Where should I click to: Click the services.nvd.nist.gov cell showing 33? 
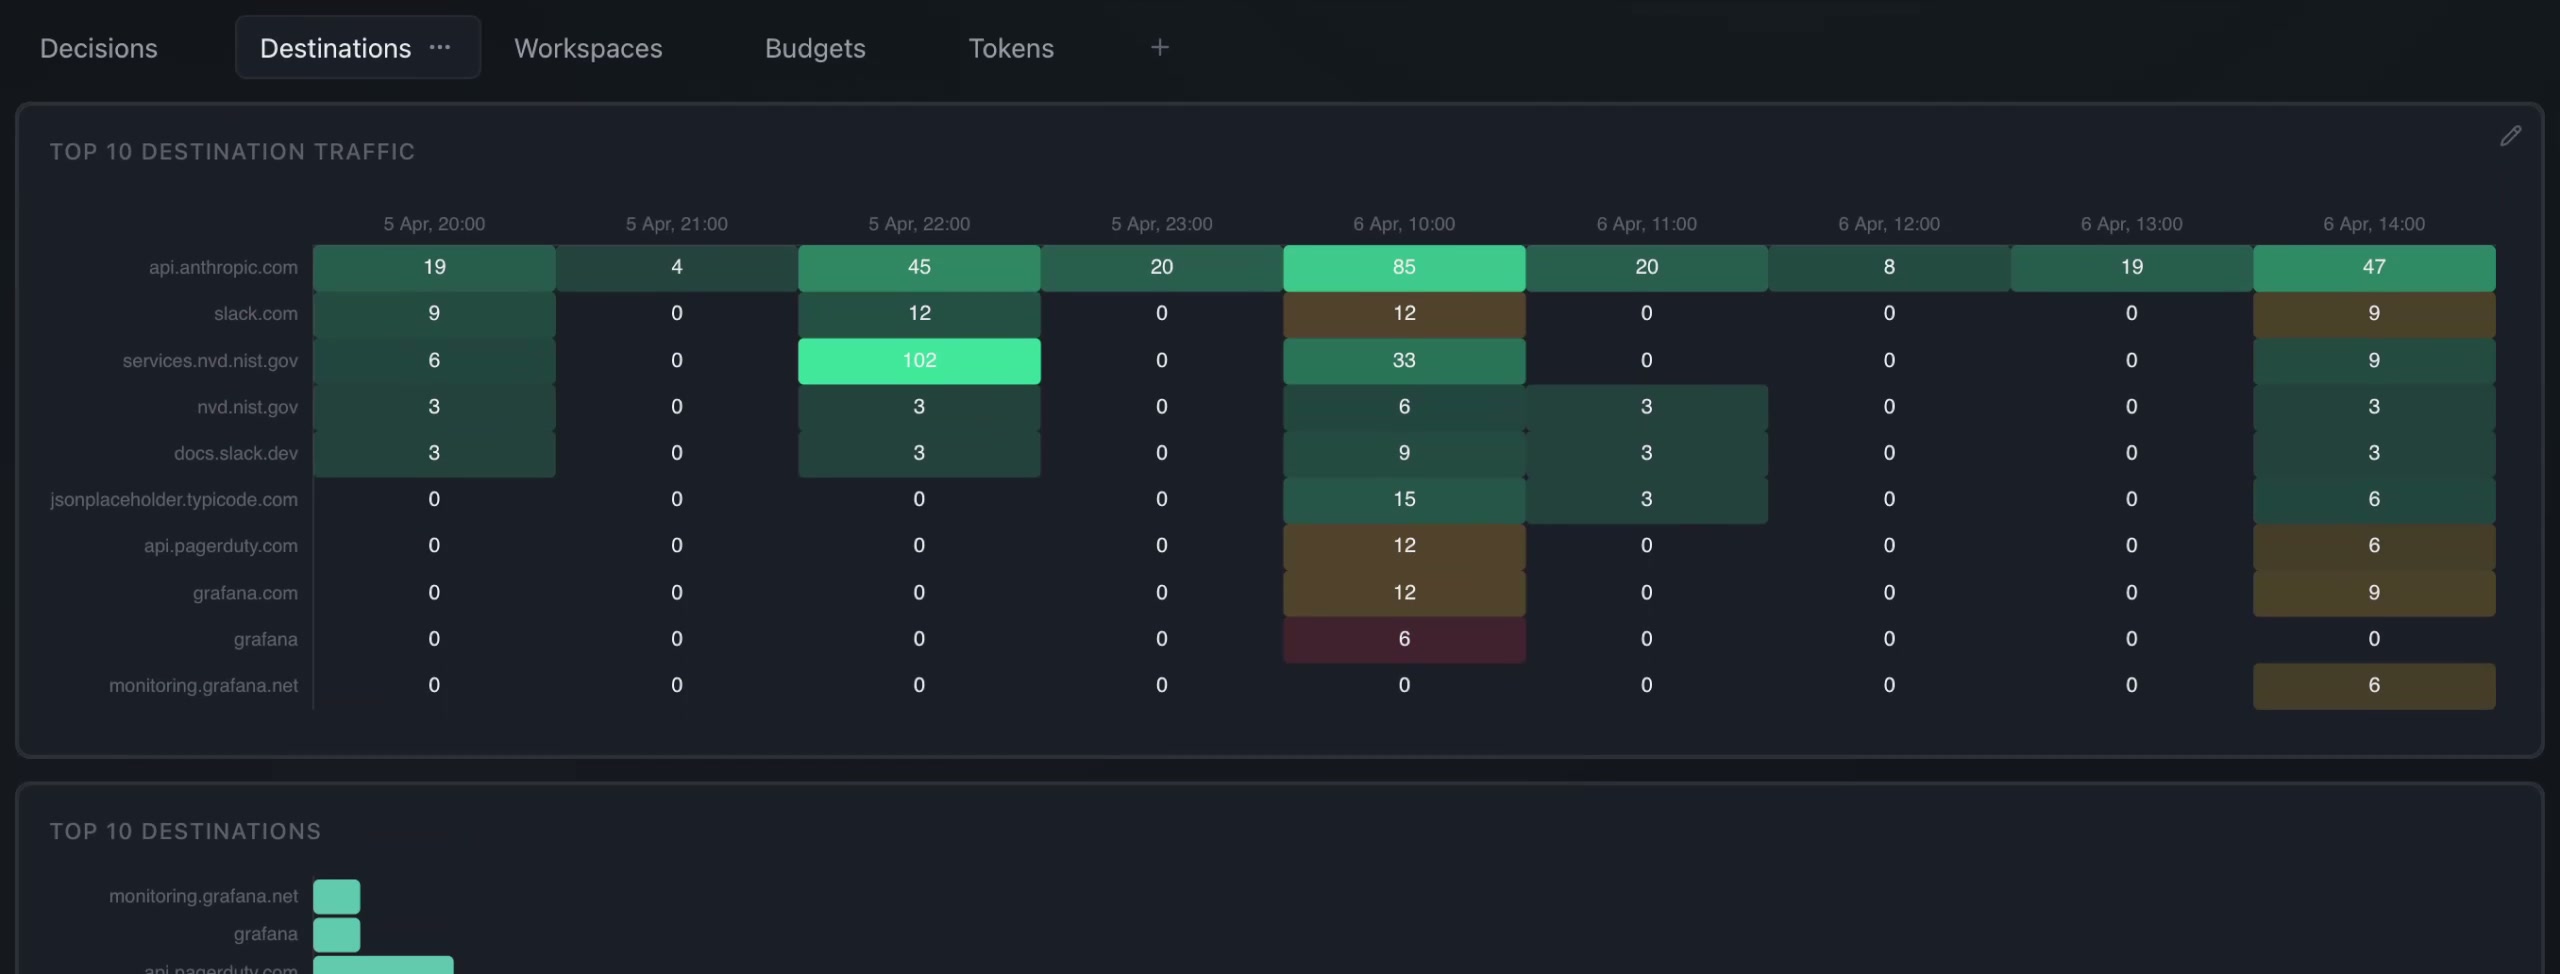coord(1404,360)
